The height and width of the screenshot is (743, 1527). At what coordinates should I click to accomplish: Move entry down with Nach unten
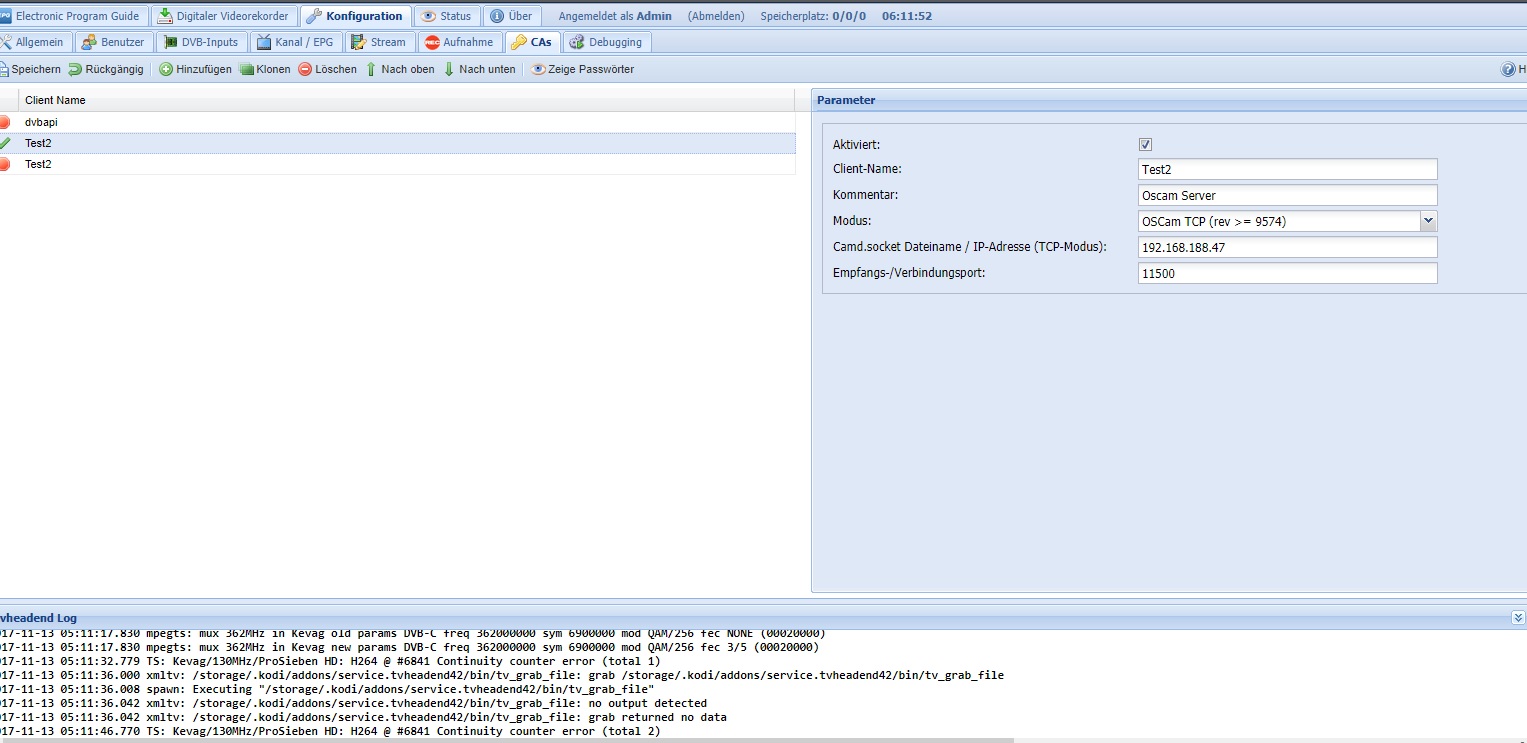479,69
